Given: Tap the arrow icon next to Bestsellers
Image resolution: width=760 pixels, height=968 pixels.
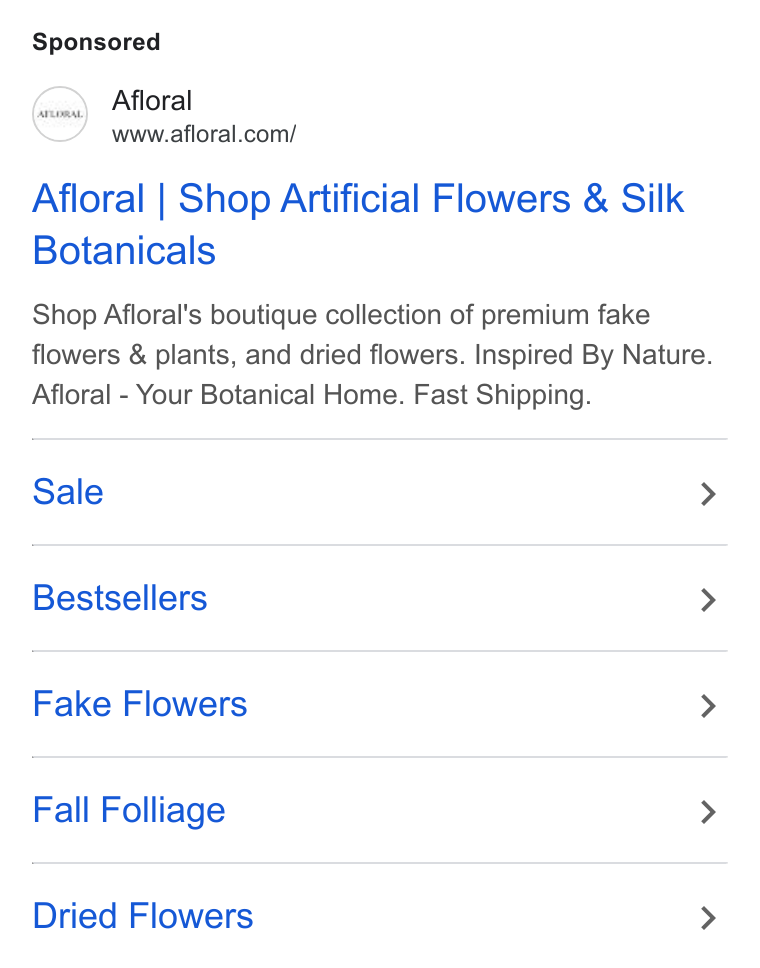Looking at the screenshot, I should coord(708,600).
